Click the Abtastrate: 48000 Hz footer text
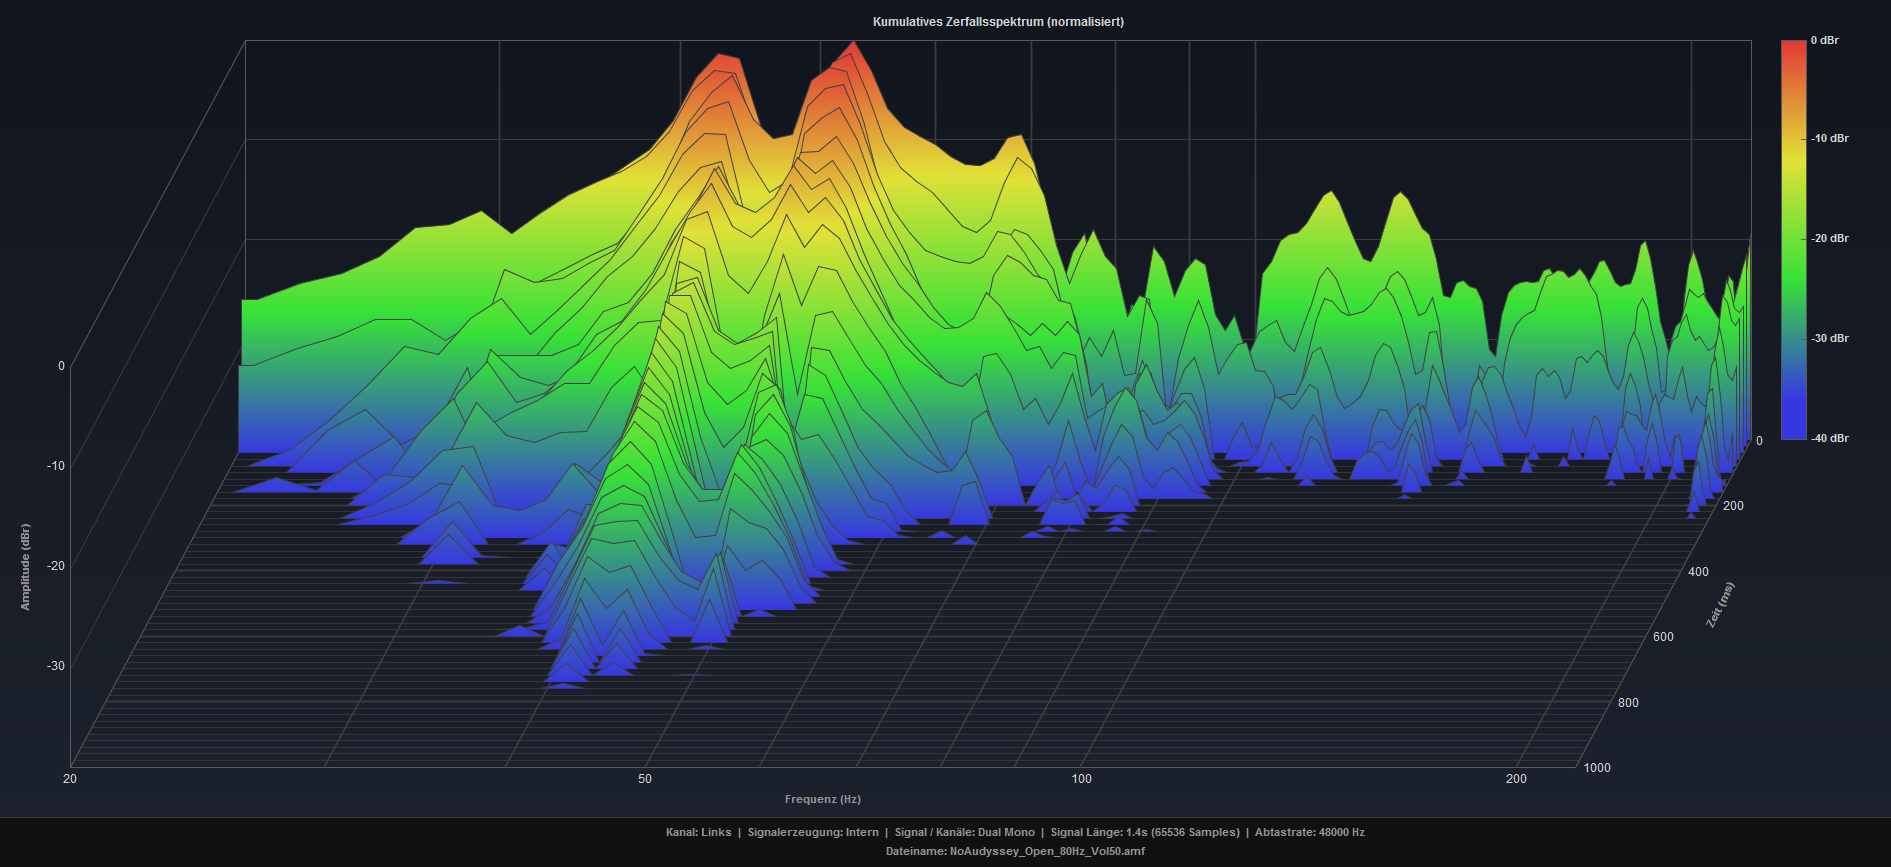 pyautogui.click(x=1309, y=832)
